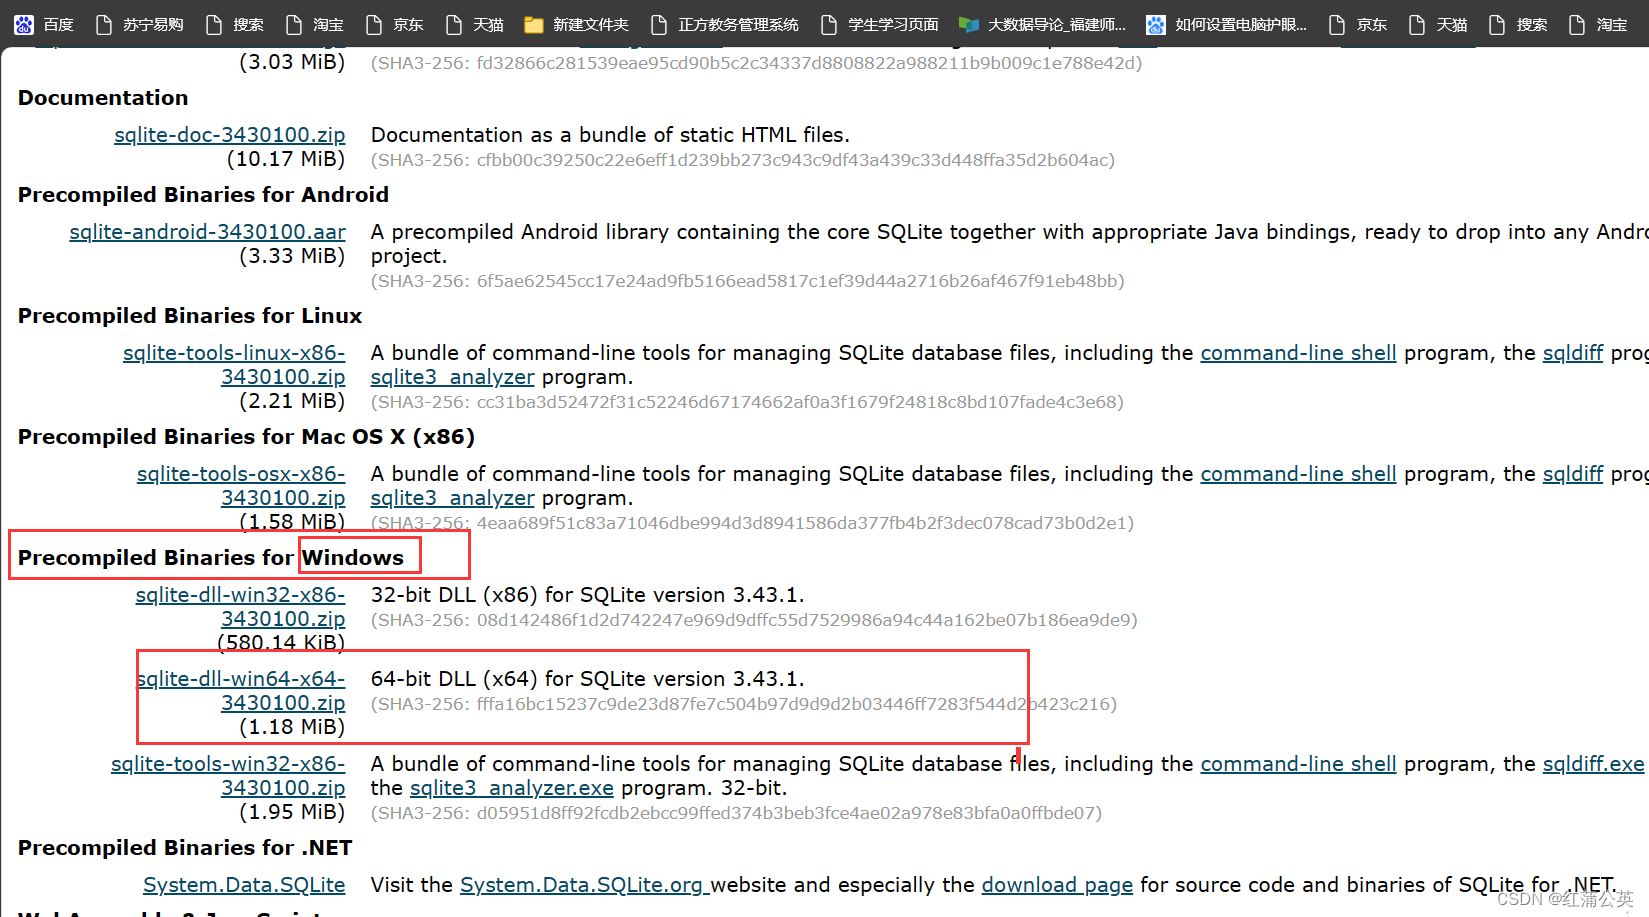Open sqldiff link in the Linux row
The width and height of the screenshot is (1649, 917).
tap(1573, 353)
